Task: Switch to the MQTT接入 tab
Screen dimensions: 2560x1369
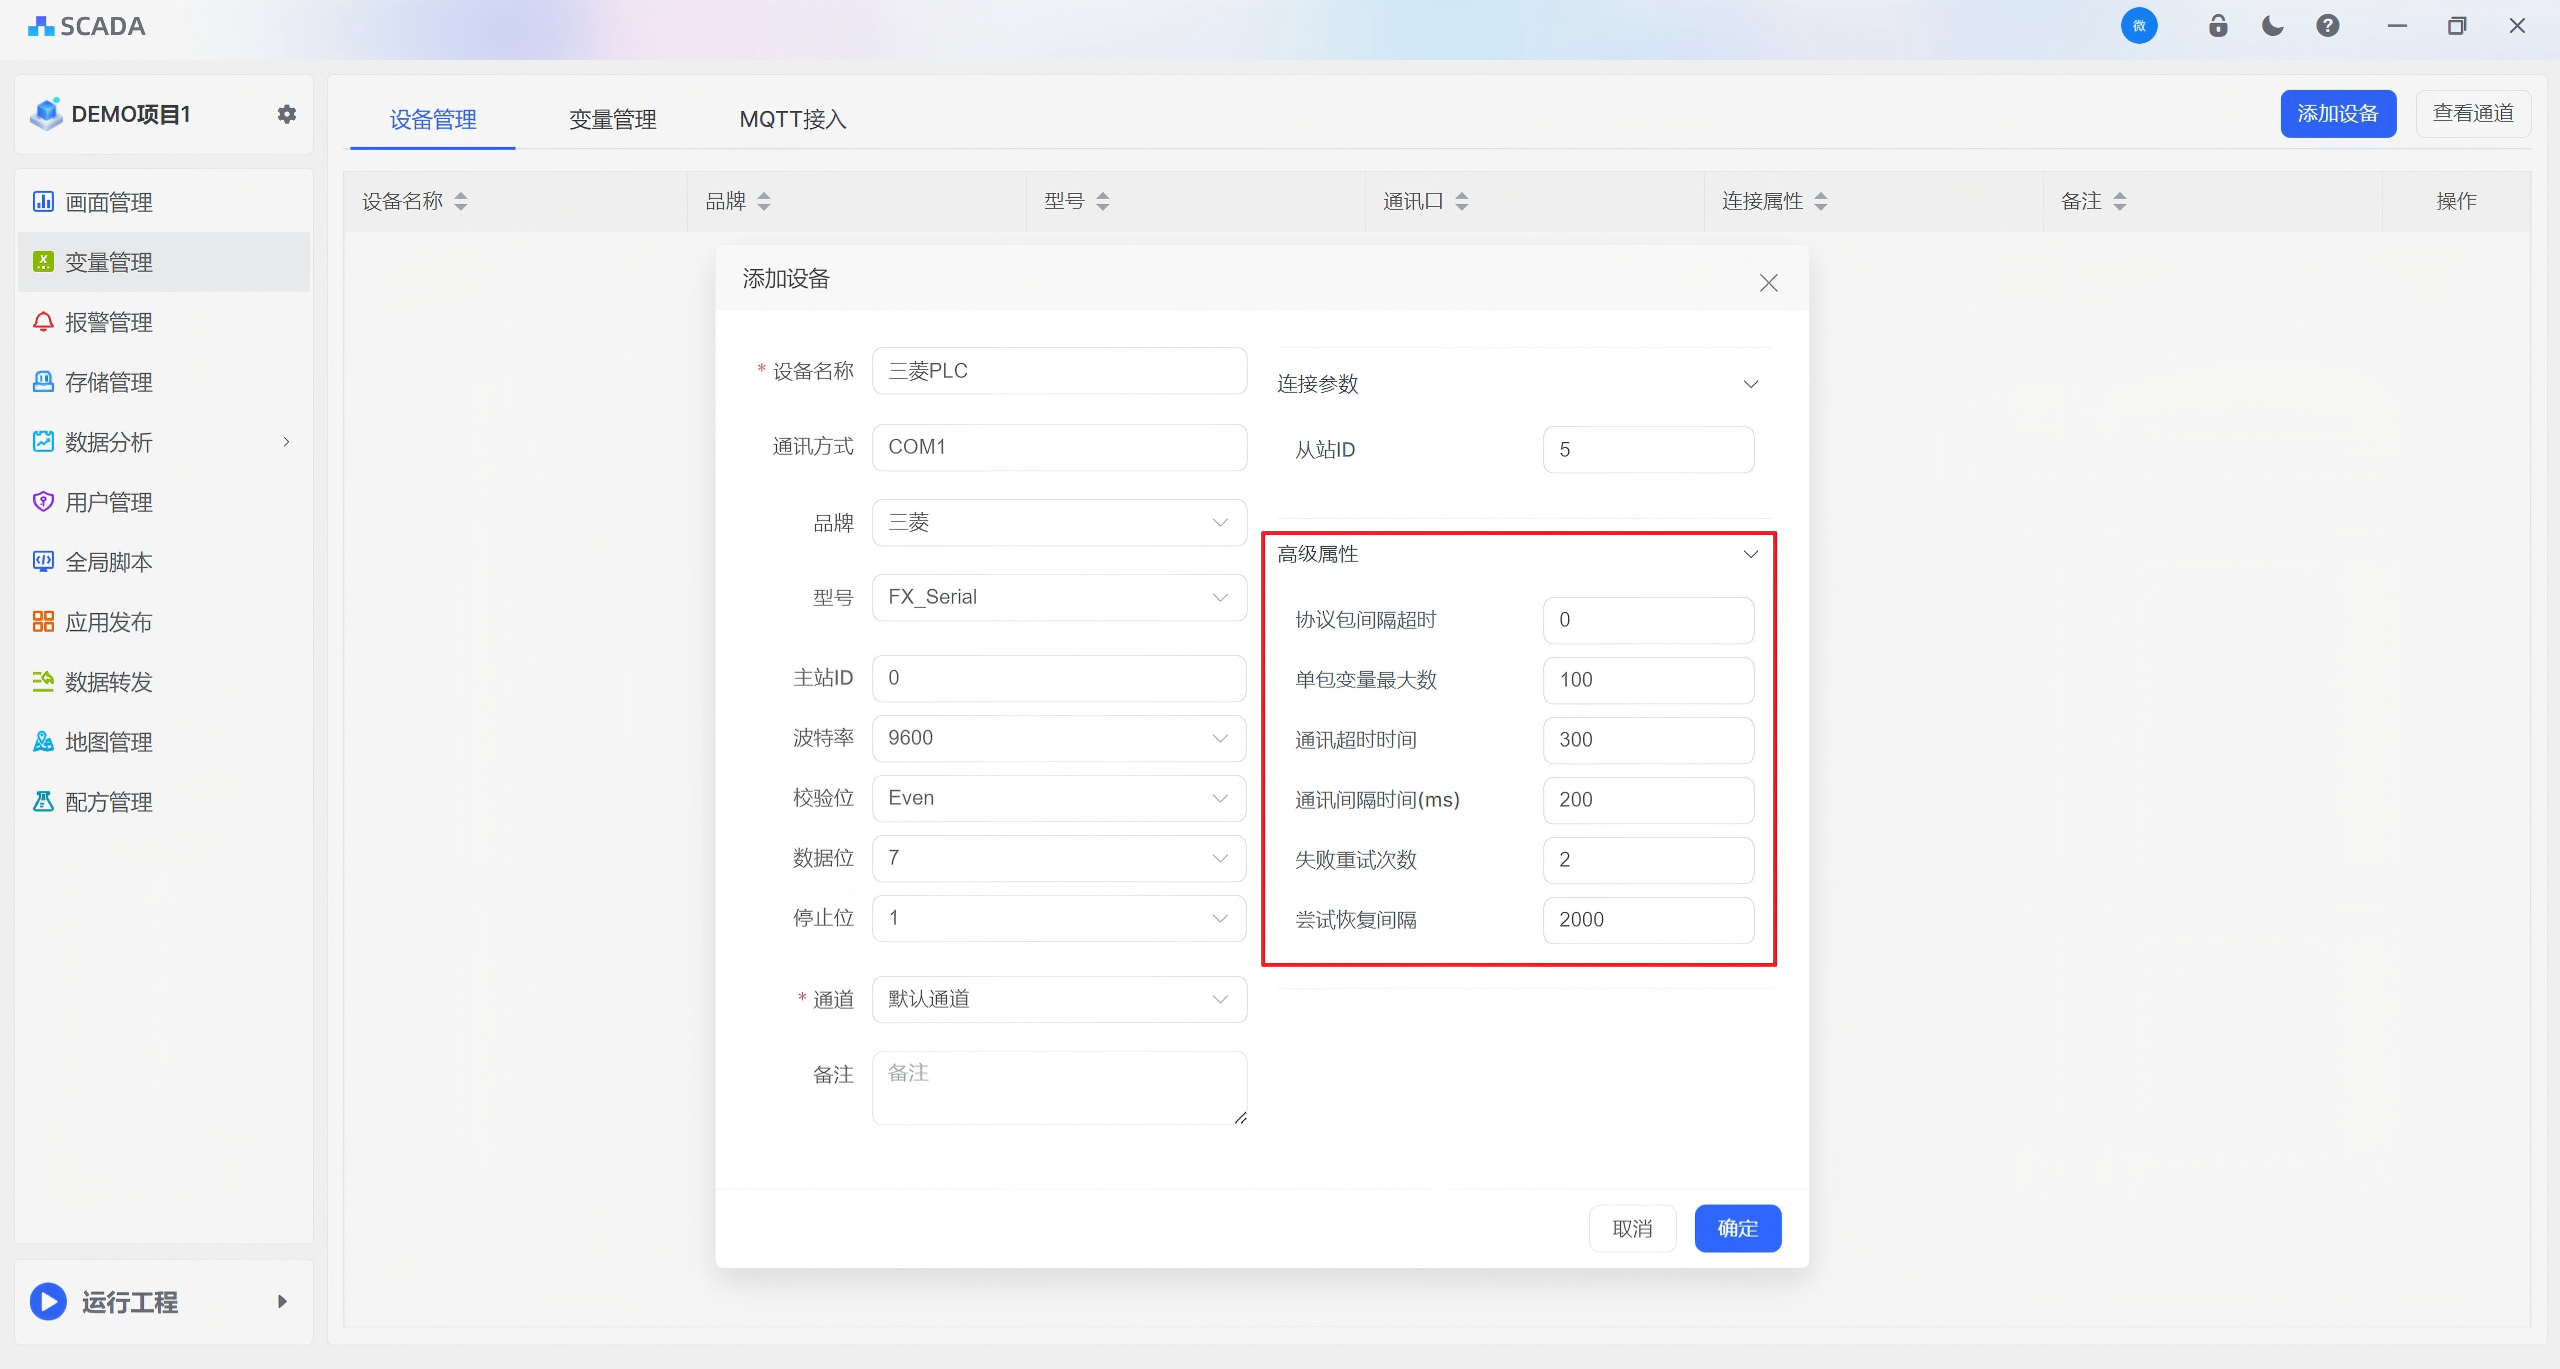Action: click(x=792, y=120)
